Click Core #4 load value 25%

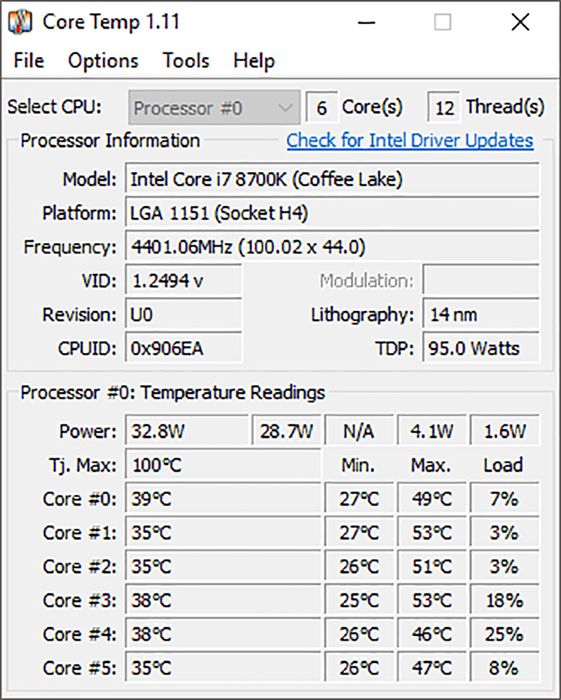[505, 634]
